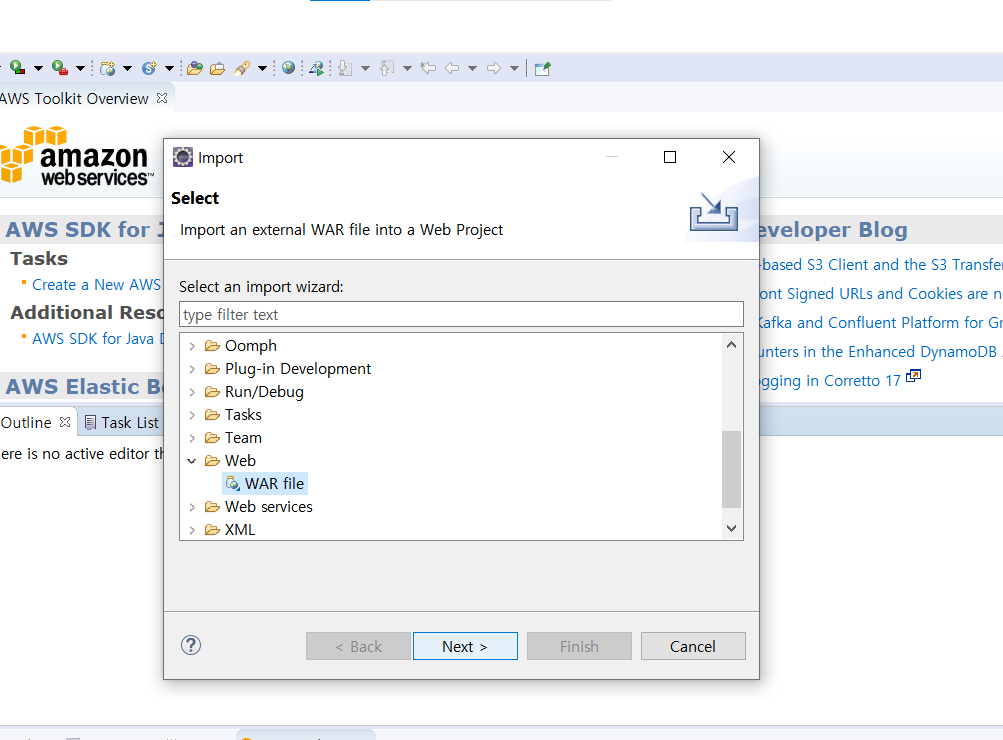Expand the Tasks folder
Image resolution: width=1003 pixels, height=740 pixels.
click(x=192, y=415)
